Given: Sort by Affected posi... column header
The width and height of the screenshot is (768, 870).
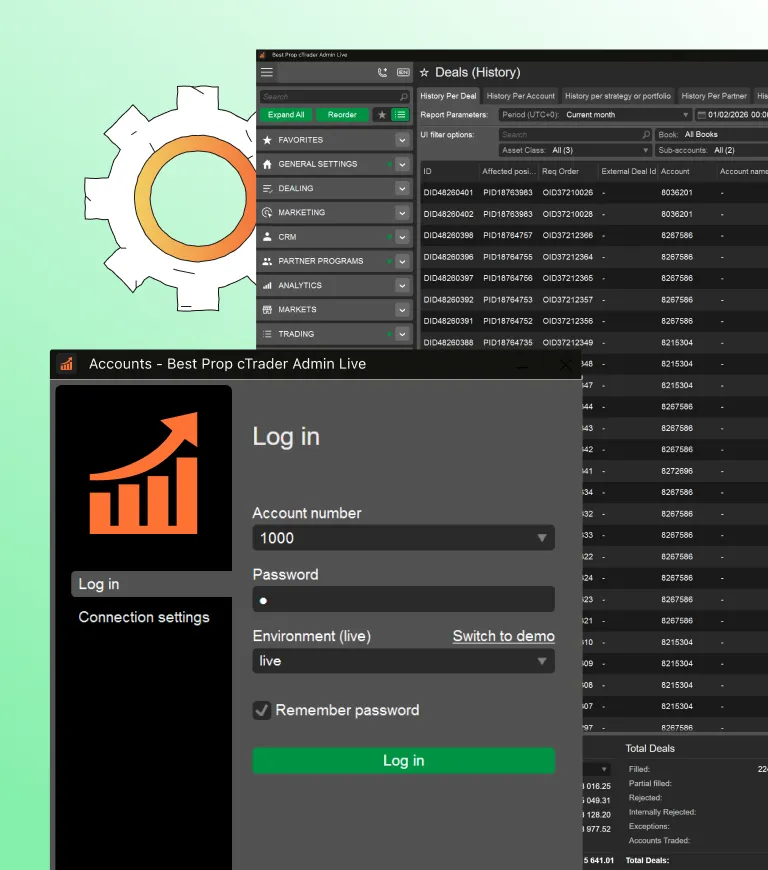Looking at the screenshot, I should pos(509,171).
